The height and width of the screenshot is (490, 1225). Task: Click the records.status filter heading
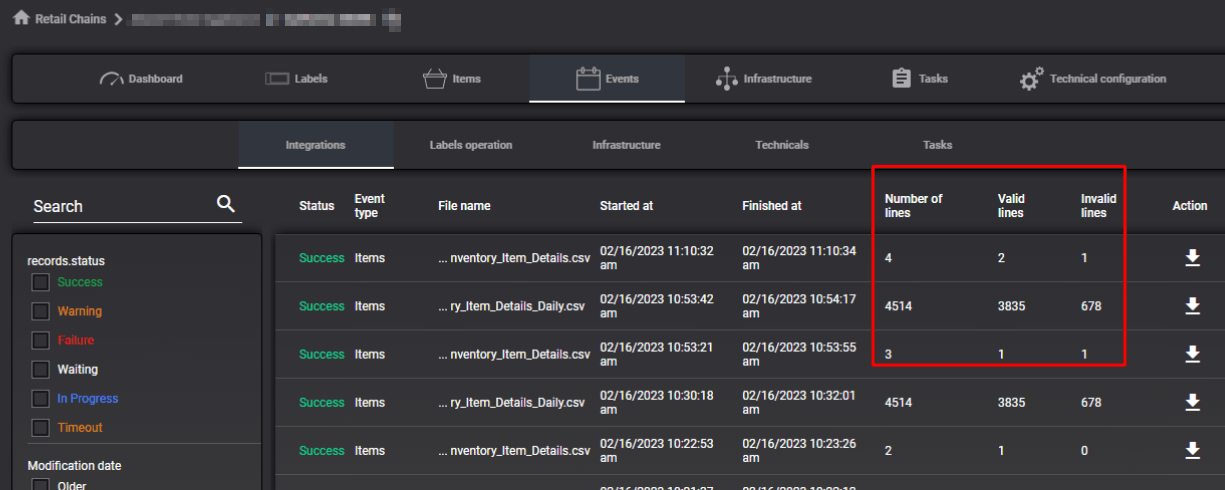point(66,261)
